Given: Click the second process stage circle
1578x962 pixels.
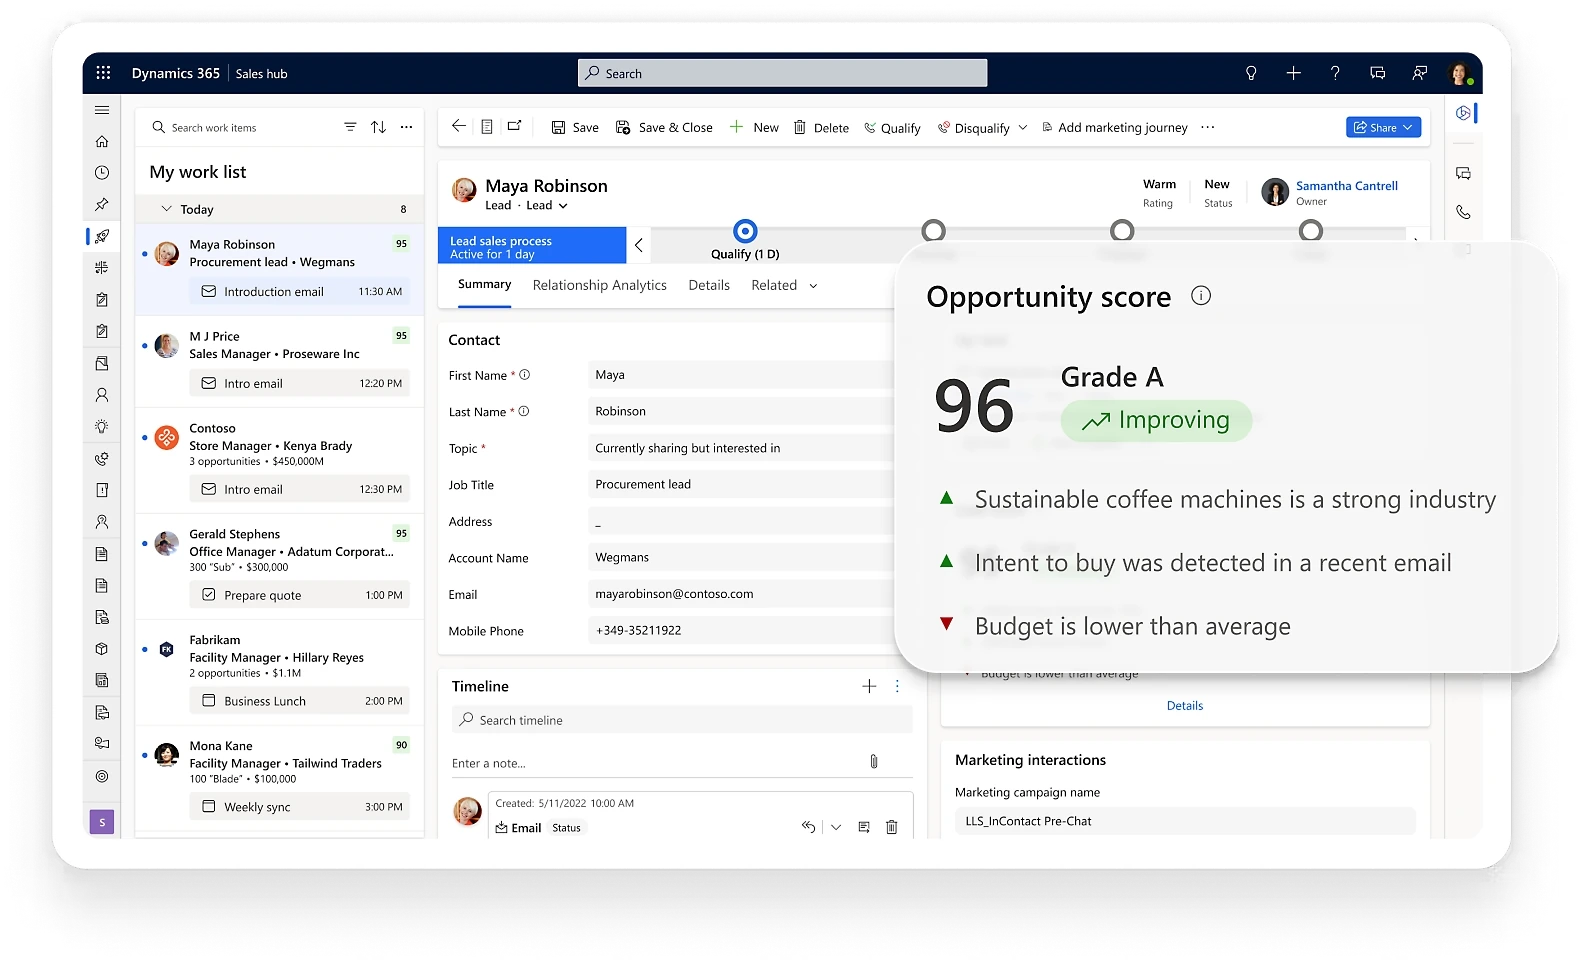Looking at the screenshot, I should click(933, 231).
